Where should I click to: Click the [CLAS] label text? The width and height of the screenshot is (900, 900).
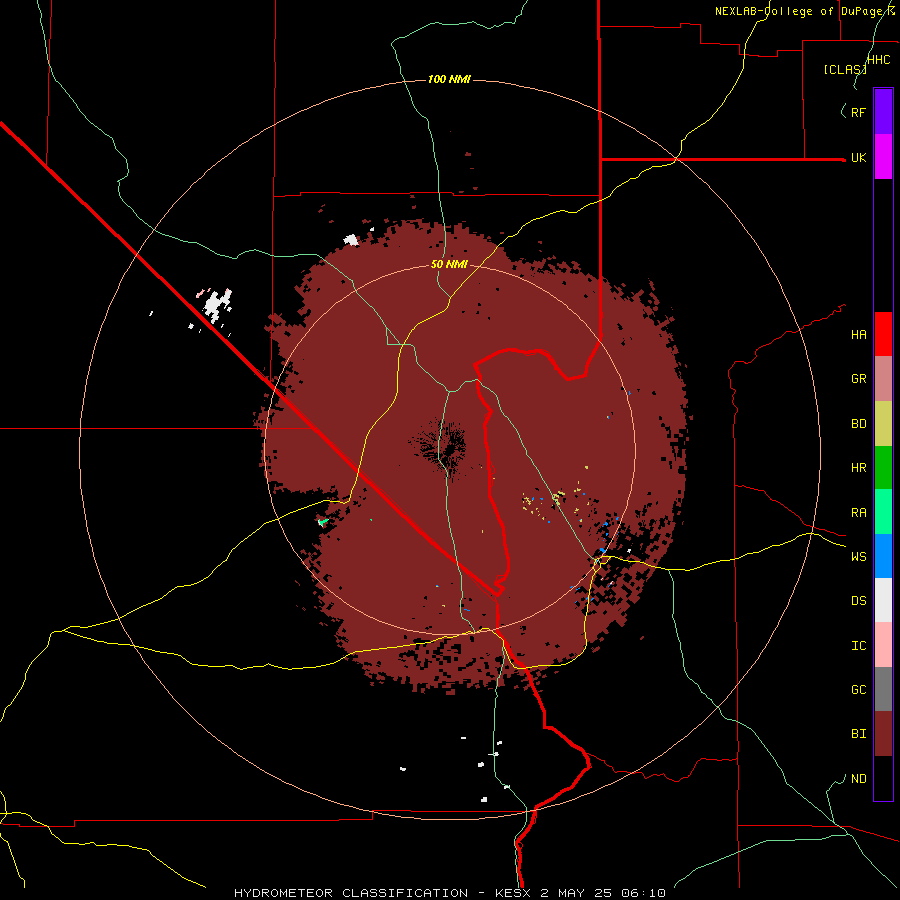coord(845,69)
